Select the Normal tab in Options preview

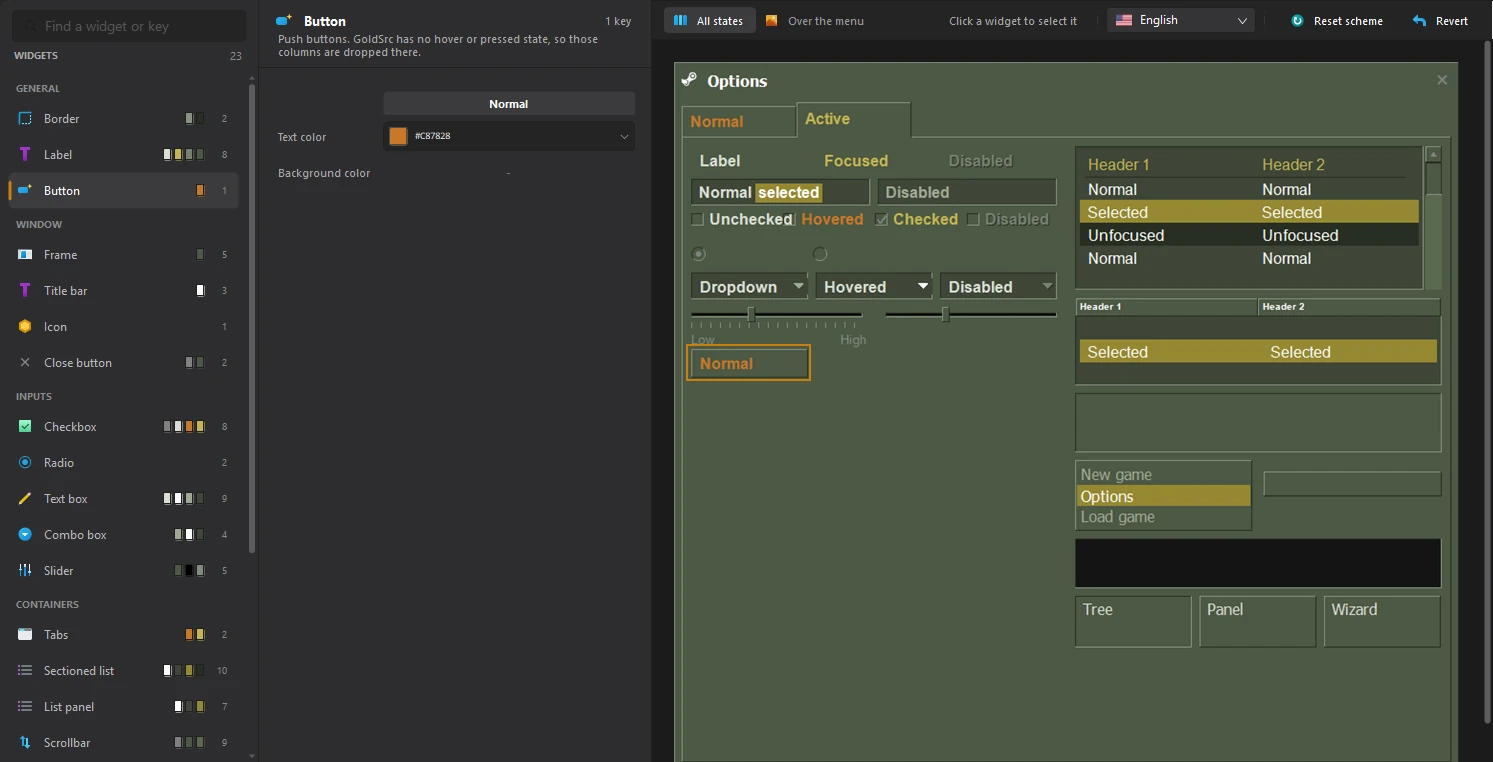point(739,121)
